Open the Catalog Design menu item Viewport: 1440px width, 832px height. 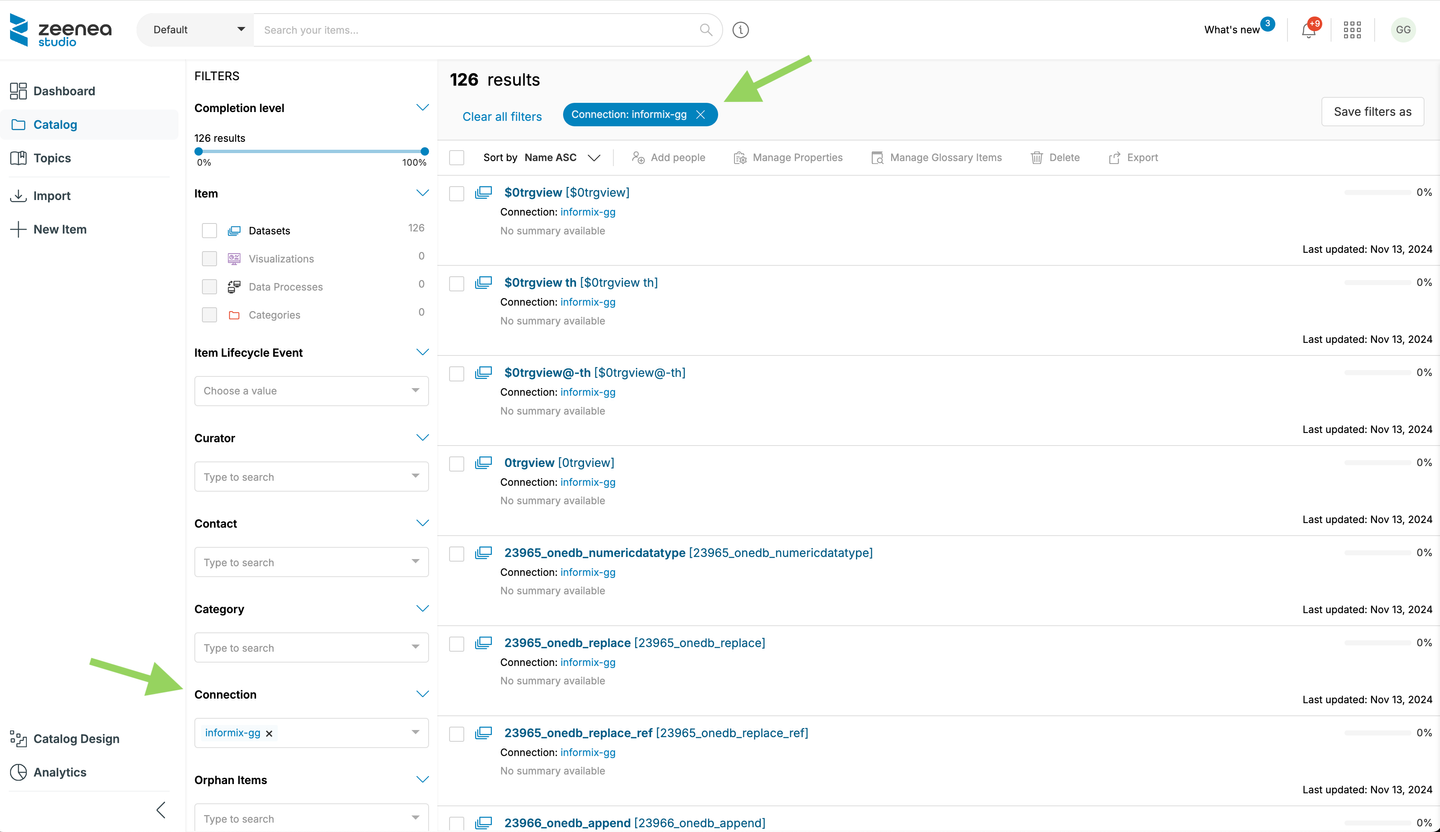pos(76,739)
